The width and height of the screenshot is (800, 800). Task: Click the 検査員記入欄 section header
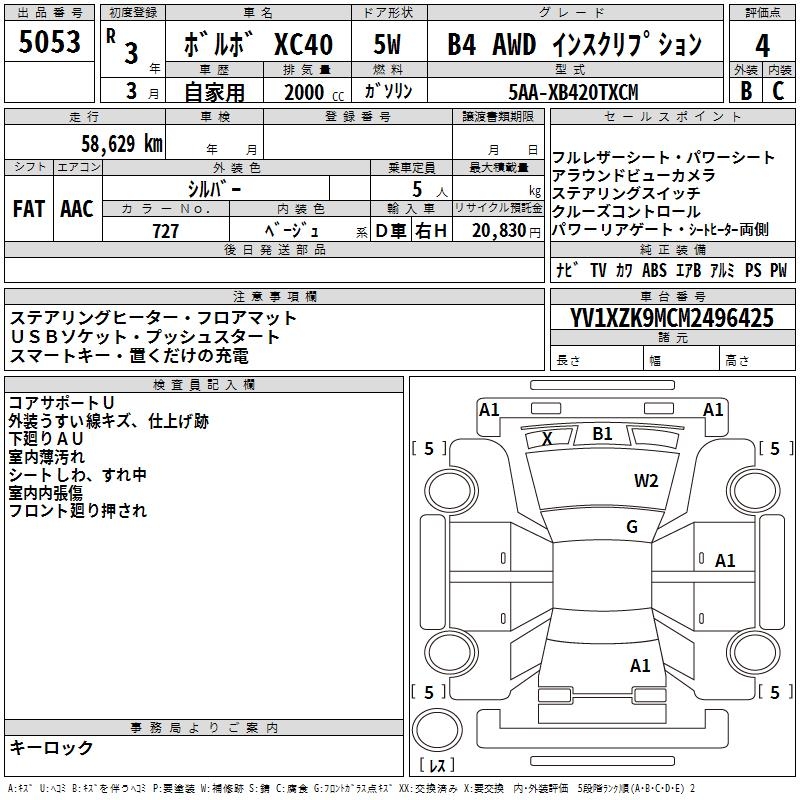point(204,385)
